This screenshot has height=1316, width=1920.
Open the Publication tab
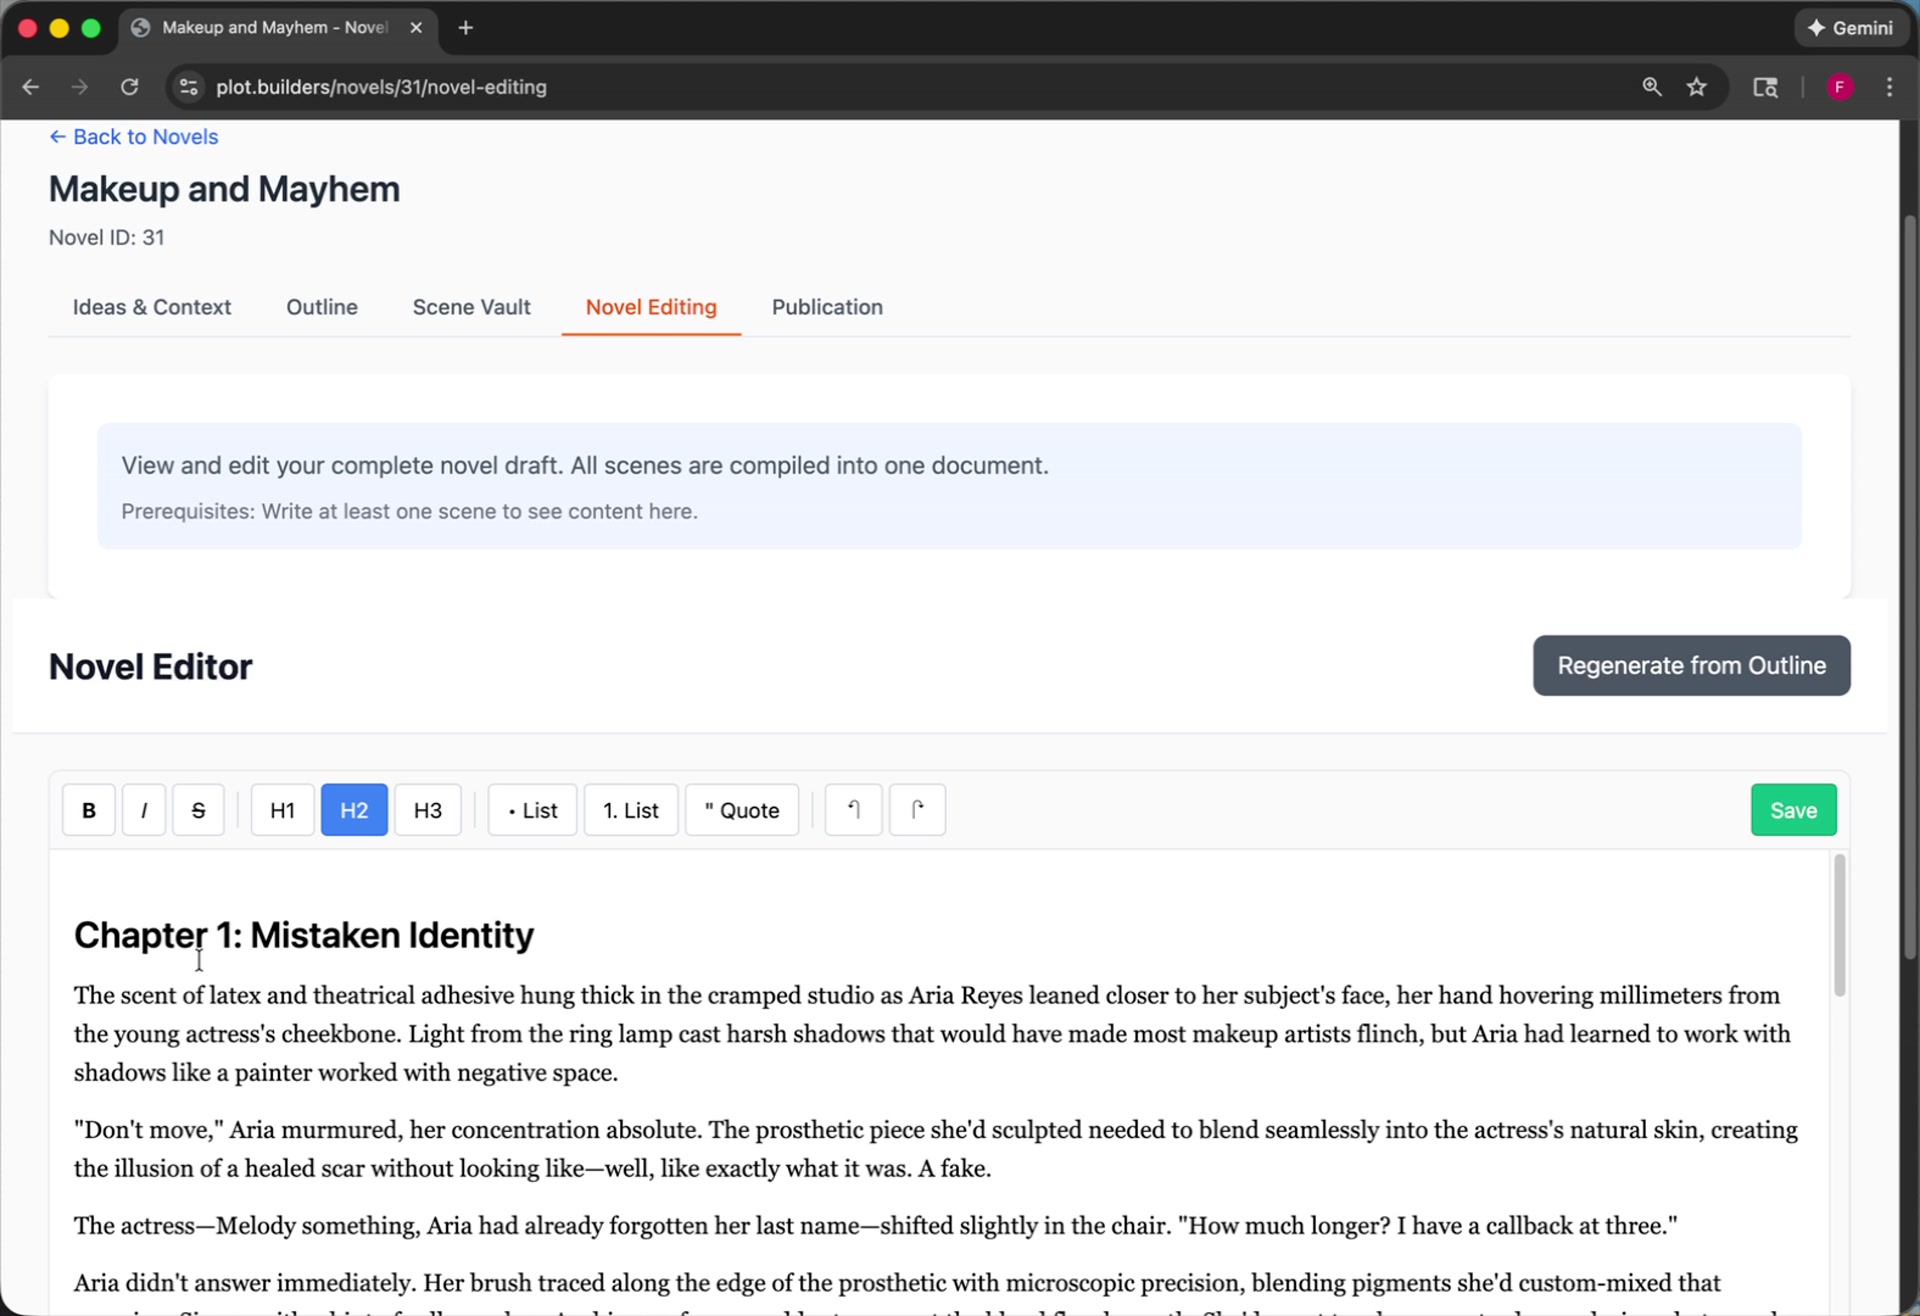click(x=826, y=307)
